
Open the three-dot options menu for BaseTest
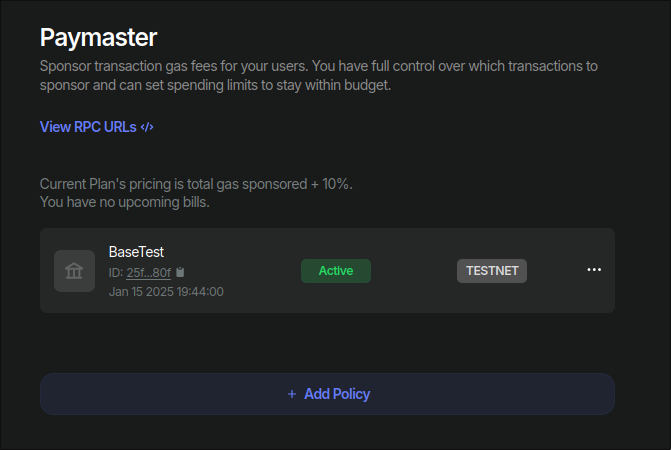coord(594,269)
